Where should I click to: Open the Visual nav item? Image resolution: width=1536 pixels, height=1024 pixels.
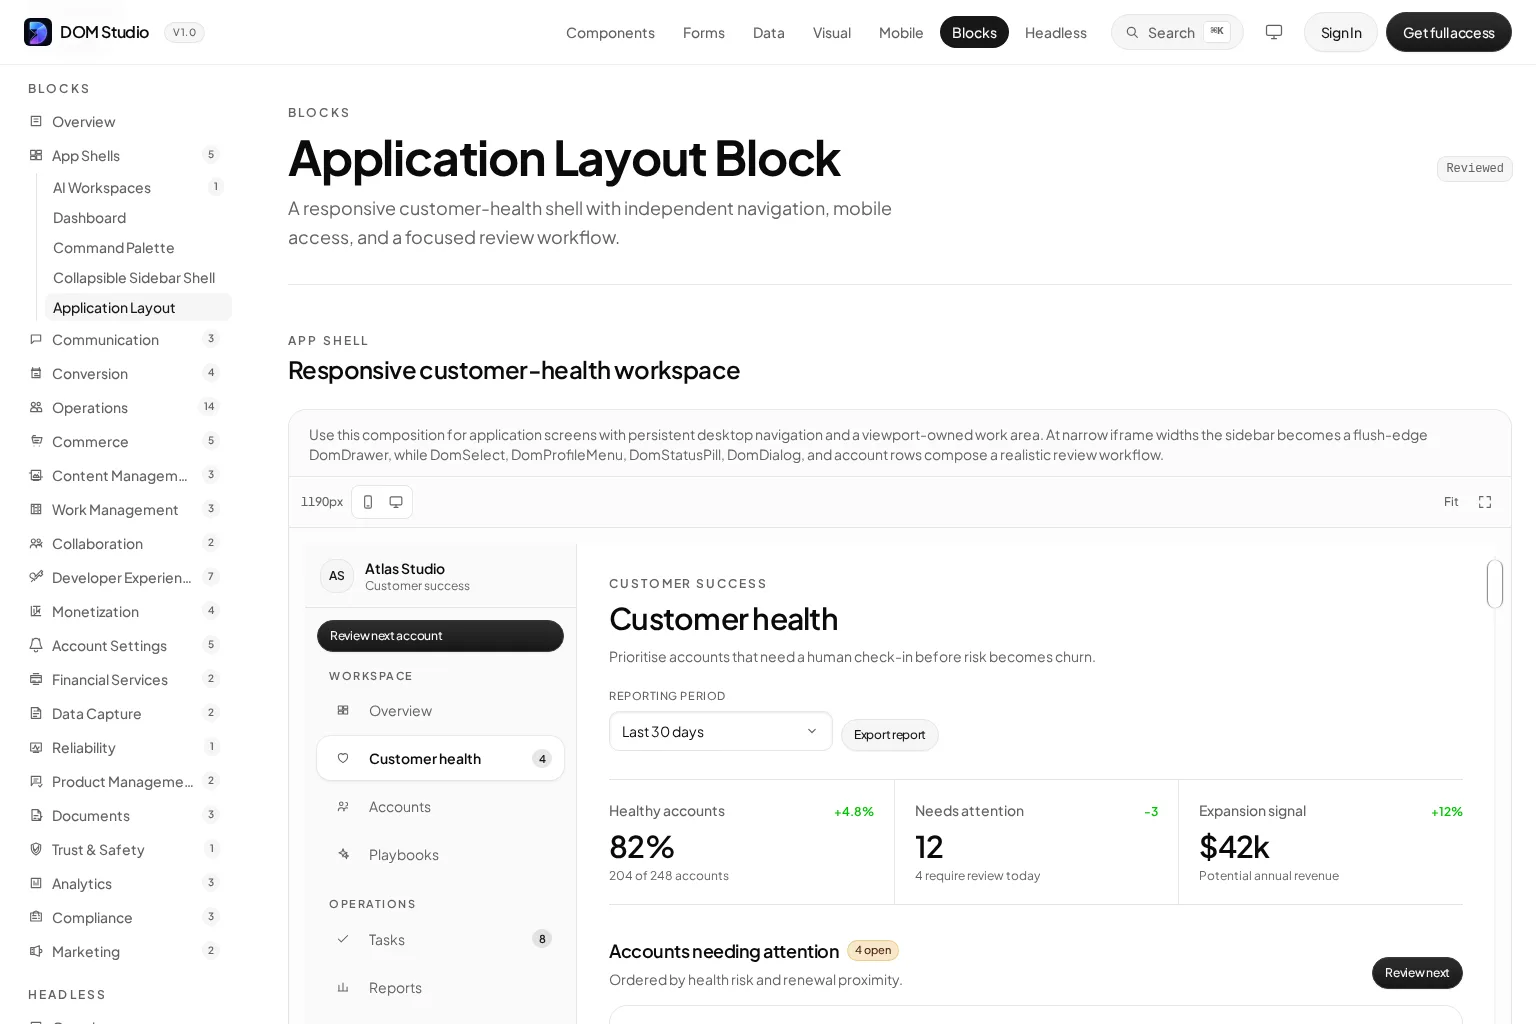[832, 32]
